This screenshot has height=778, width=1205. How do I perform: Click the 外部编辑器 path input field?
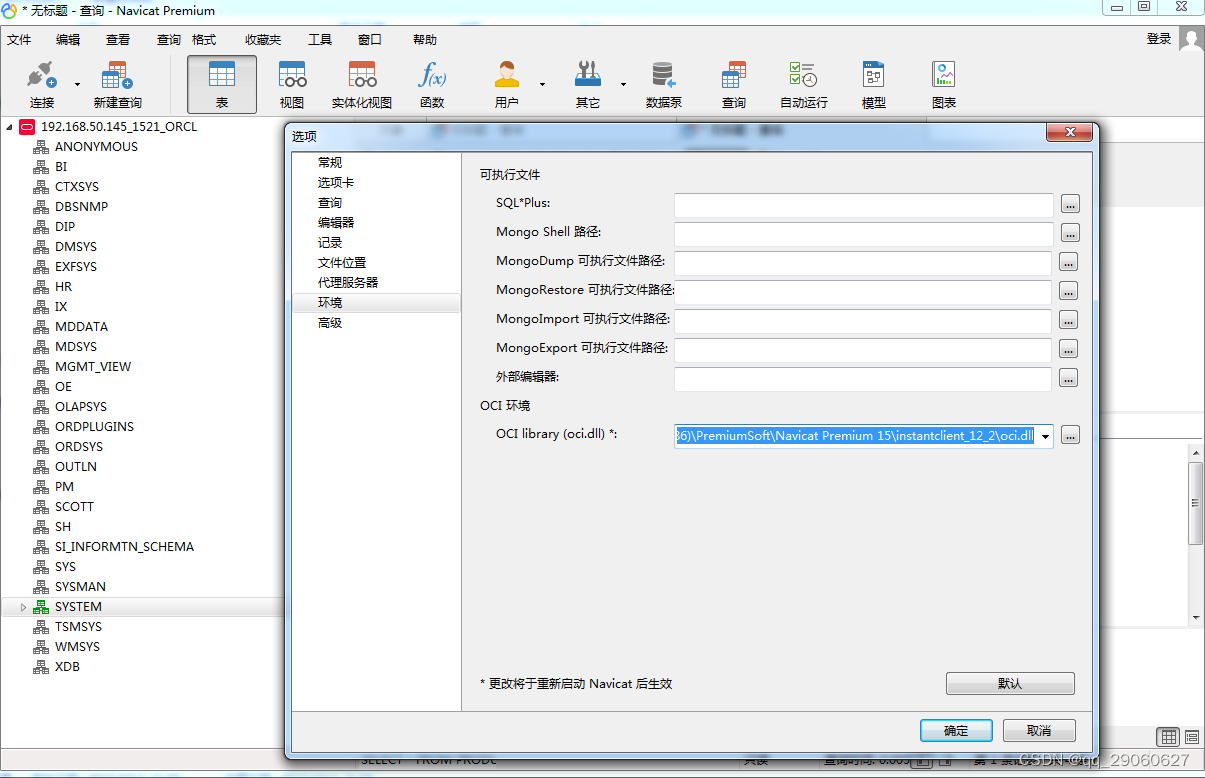(x=863, y=379)
